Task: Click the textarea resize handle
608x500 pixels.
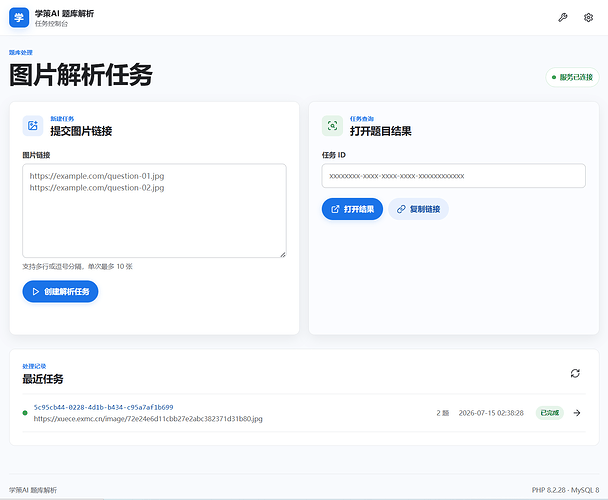Action: pos(283,254)
